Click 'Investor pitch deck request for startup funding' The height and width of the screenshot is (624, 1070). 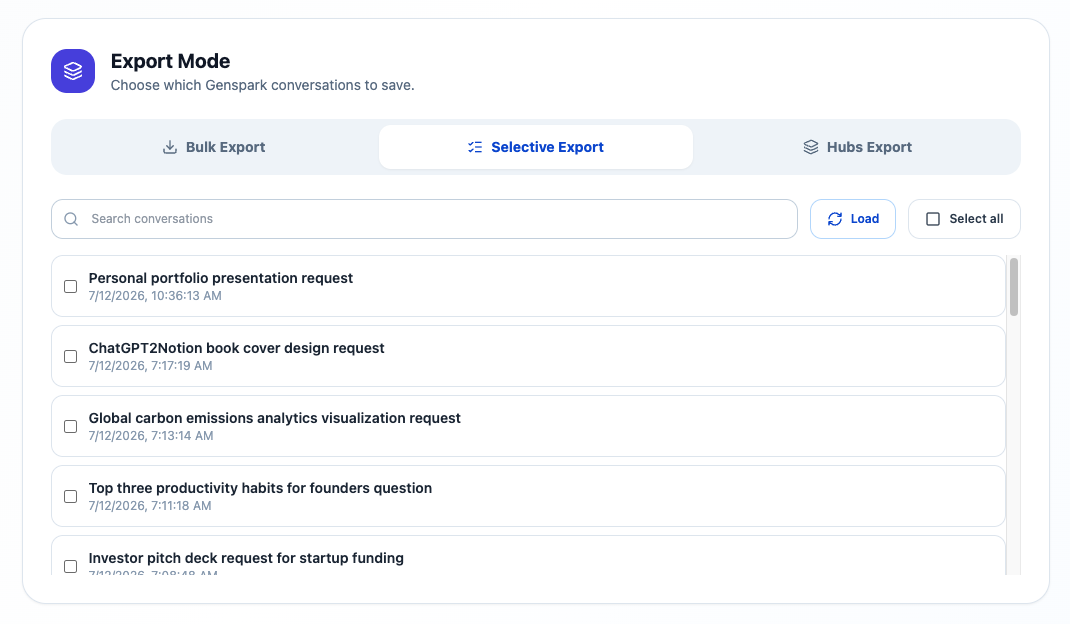[x=246, y=558]
